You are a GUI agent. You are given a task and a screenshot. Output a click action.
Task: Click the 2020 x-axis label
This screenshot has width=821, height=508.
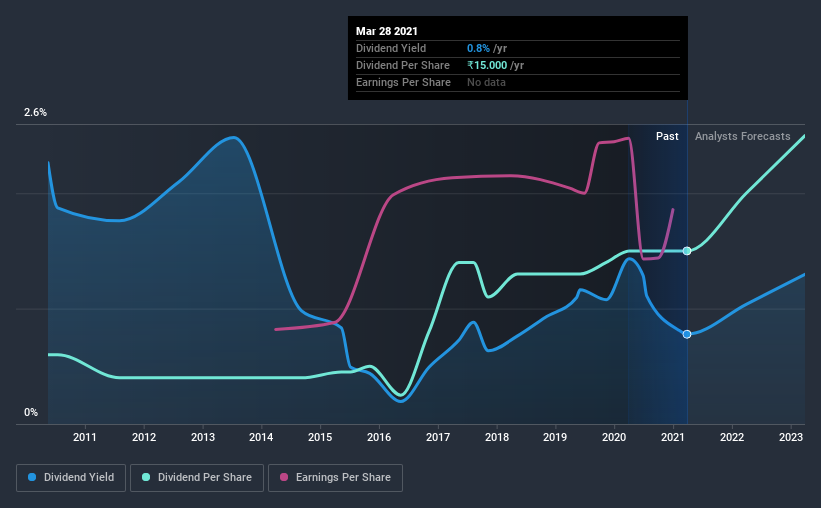click(614, 437)
